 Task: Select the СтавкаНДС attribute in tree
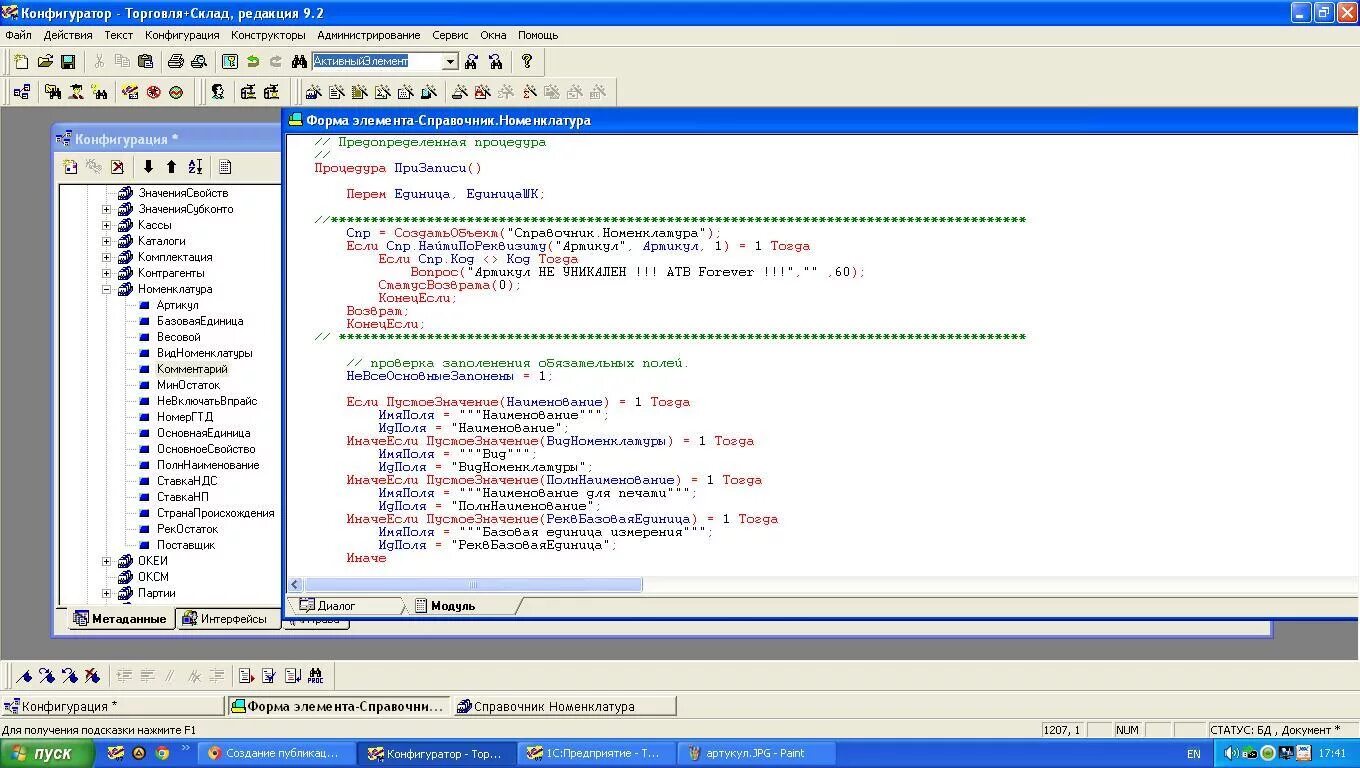(187, 481)
